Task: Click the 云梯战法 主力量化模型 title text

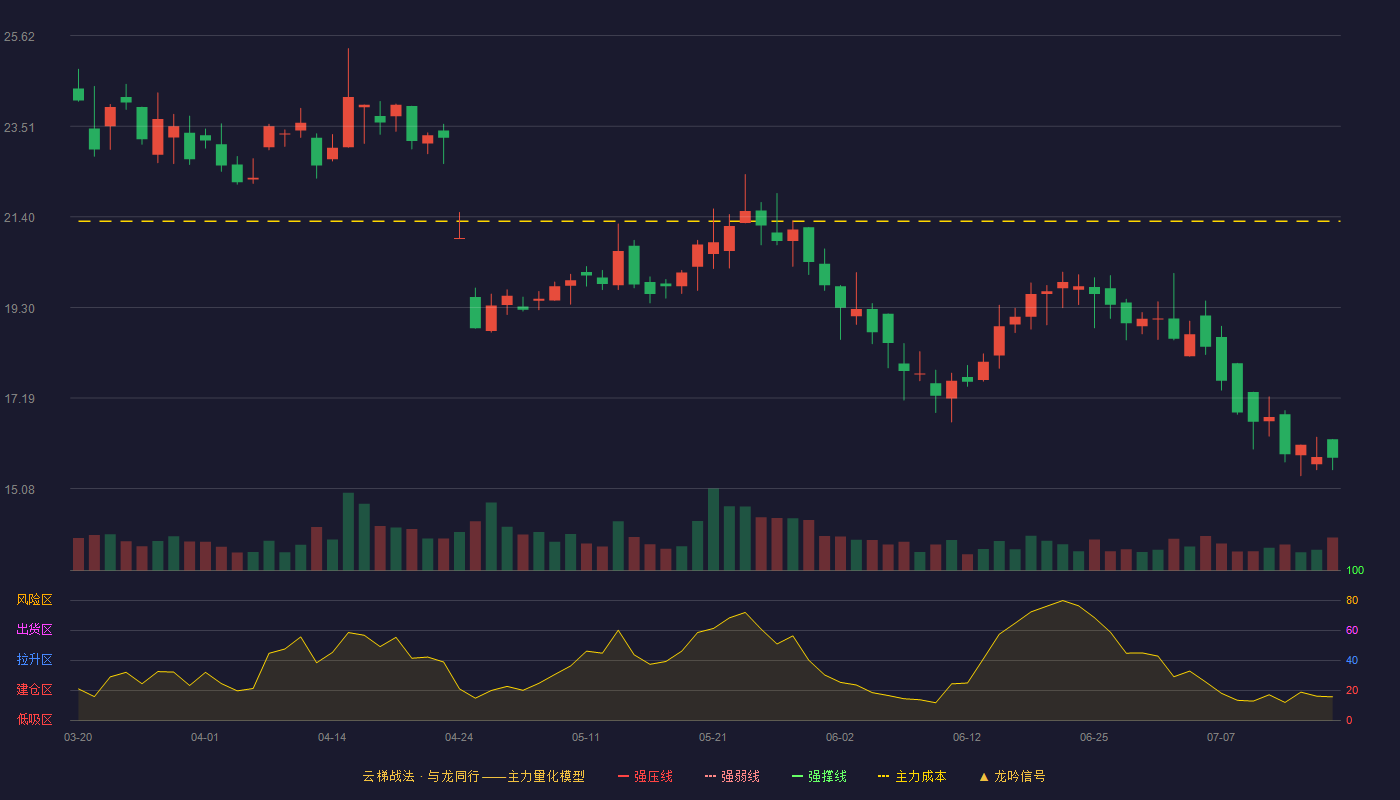Action: [x=473, y=776]
